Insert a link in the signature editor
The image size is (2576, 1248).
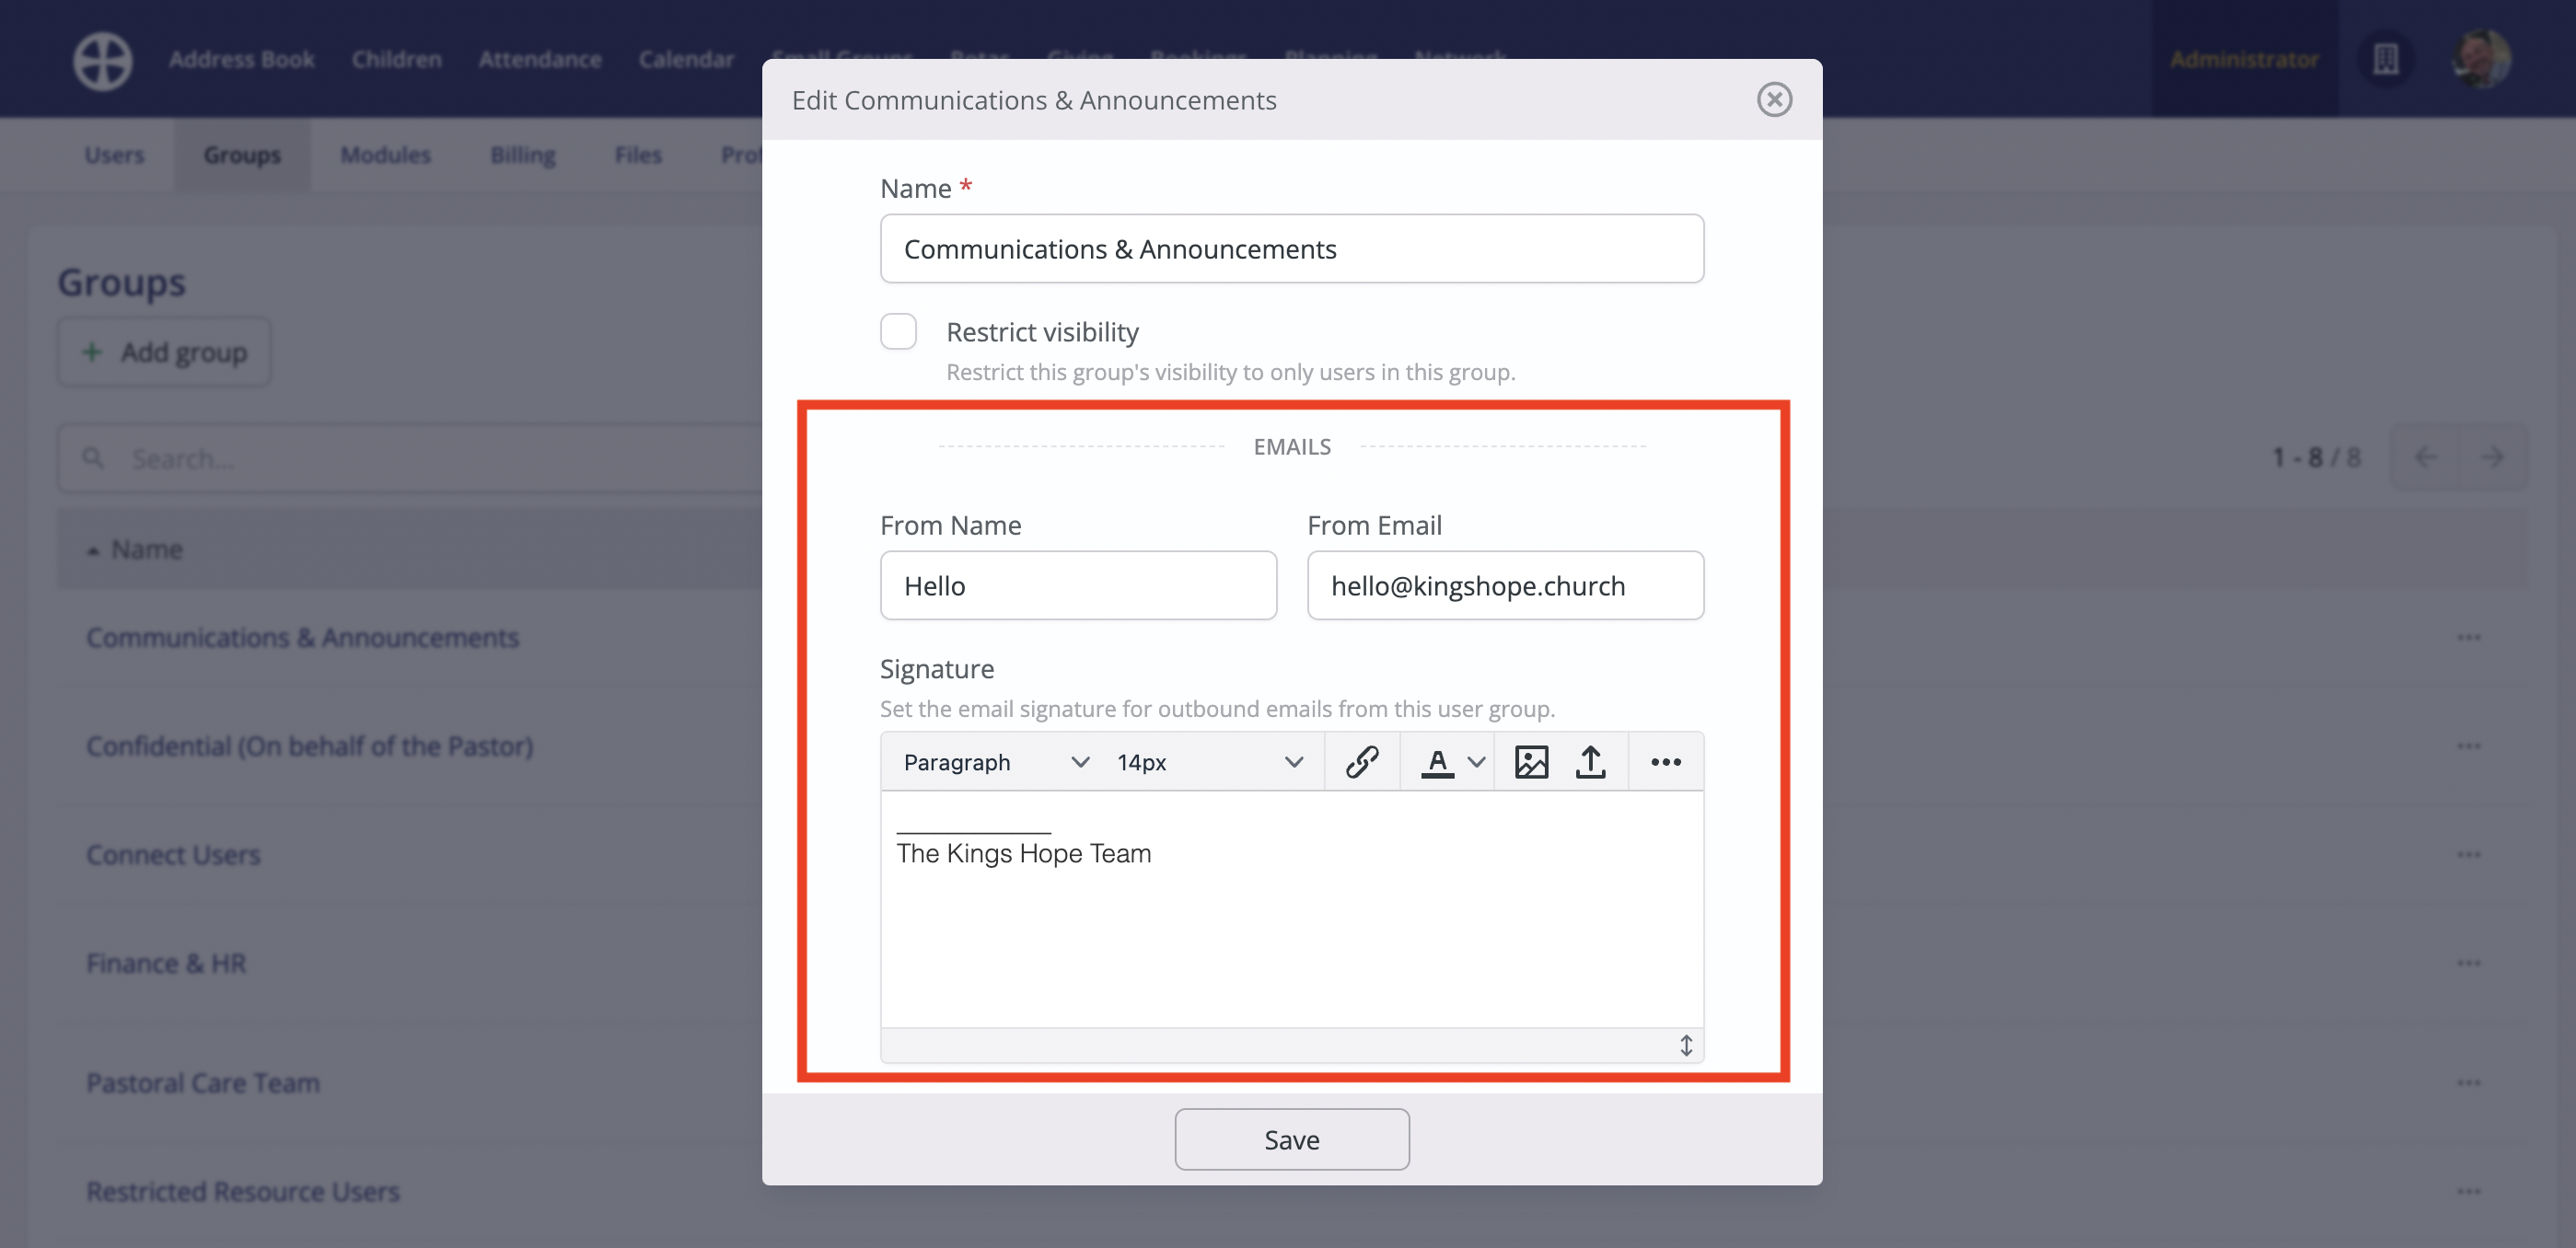pos(1362,761)
